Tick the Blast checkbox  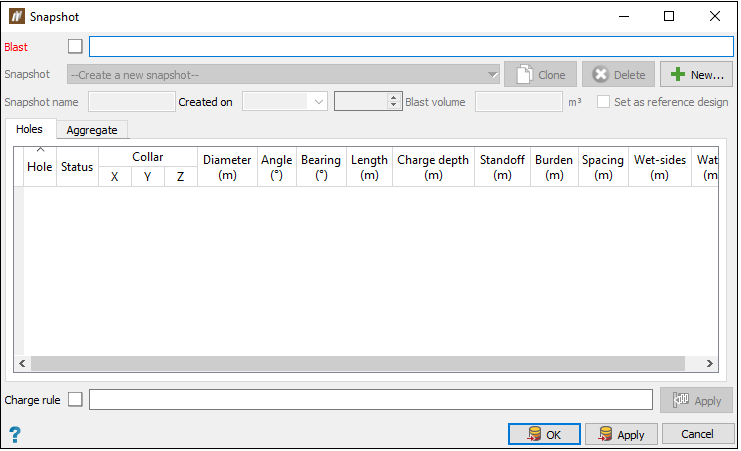(x=75, y=46)
